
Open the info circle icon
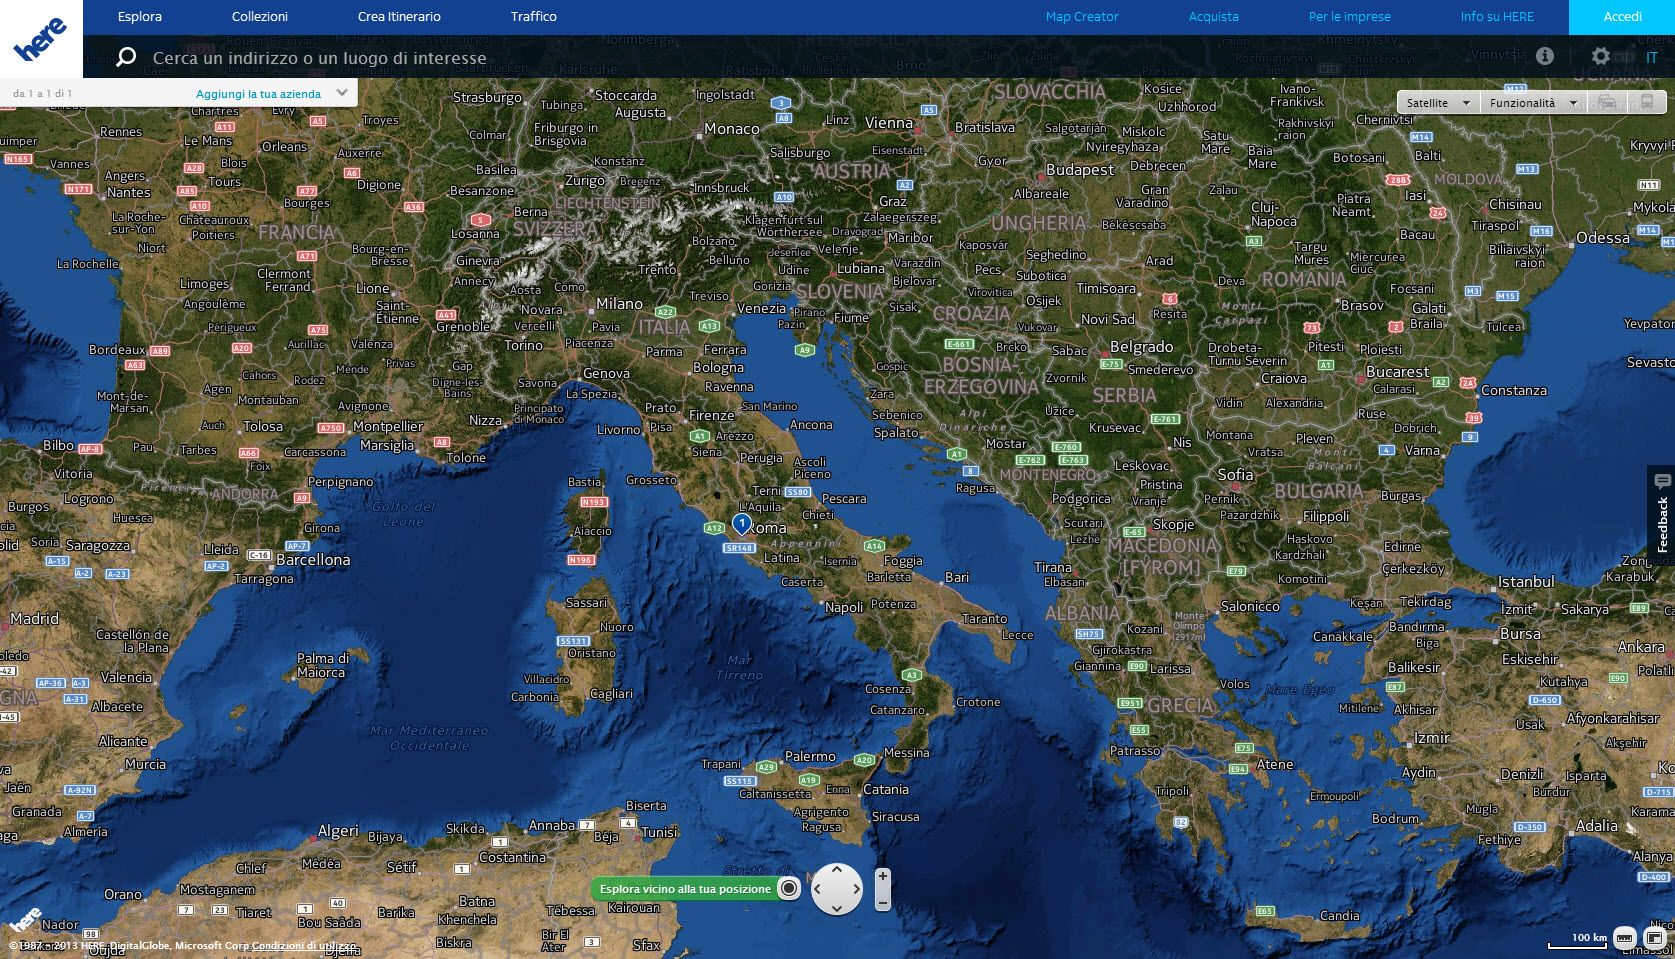1545,56
